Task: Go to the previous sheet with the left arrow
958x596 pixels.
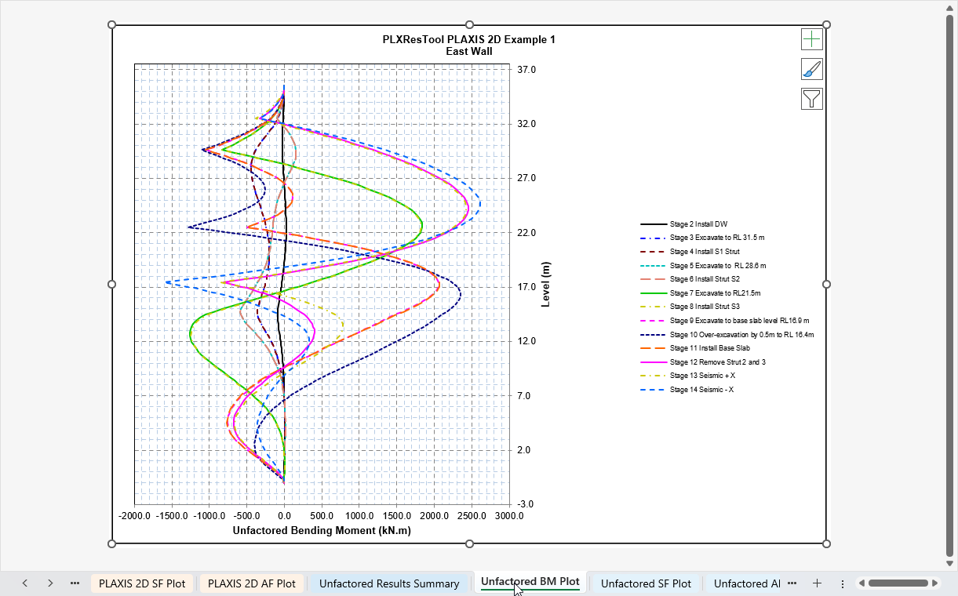Action: pyautogui.click(x=25, y=583)
